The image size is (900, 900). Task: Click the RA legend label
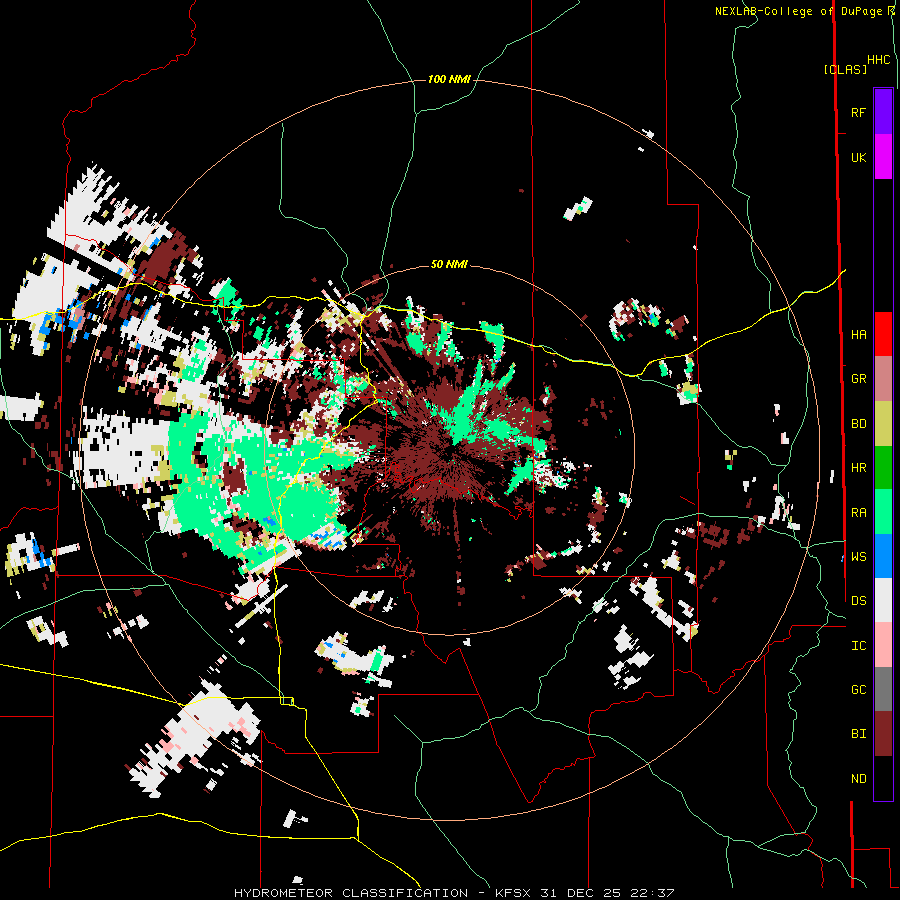tap(858, 512)
